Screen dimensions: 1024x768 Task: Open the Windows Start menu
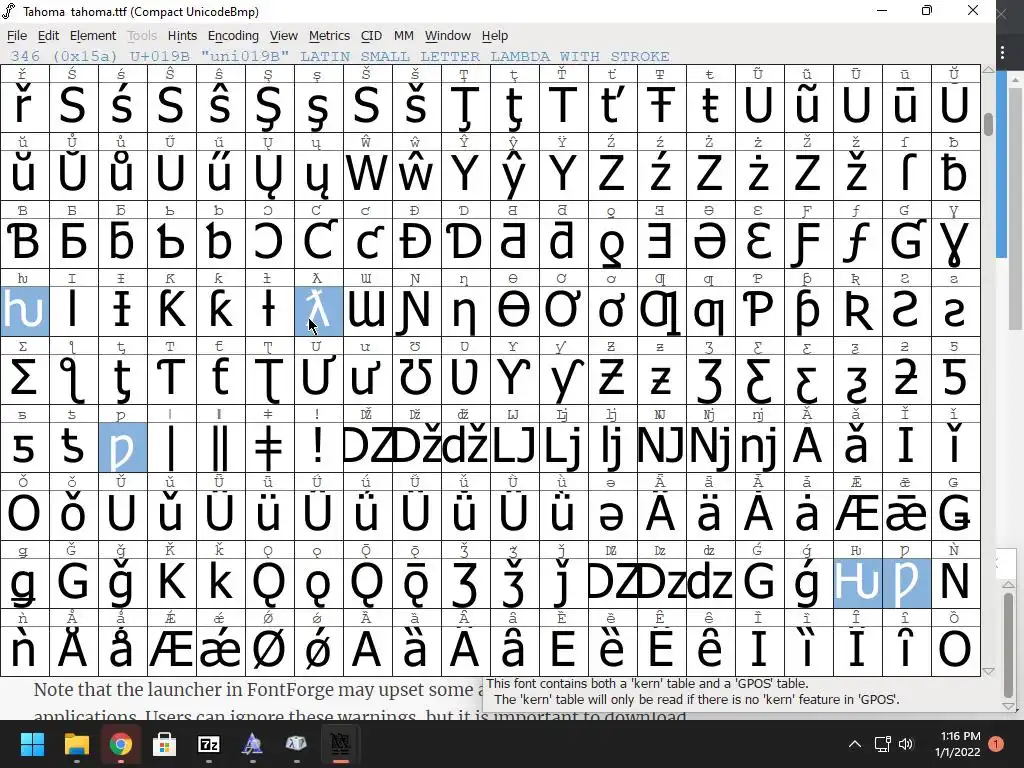32,744
